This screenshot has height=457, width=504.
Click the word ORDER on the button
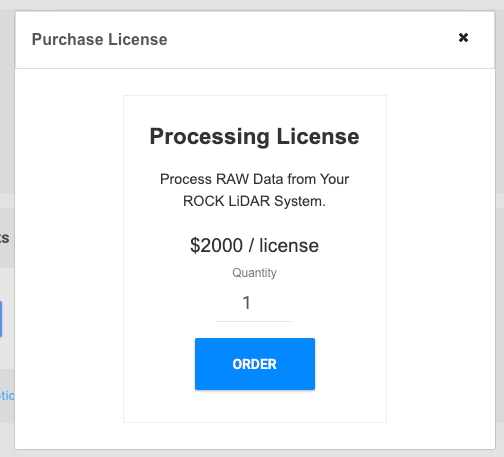pos(255,364)
